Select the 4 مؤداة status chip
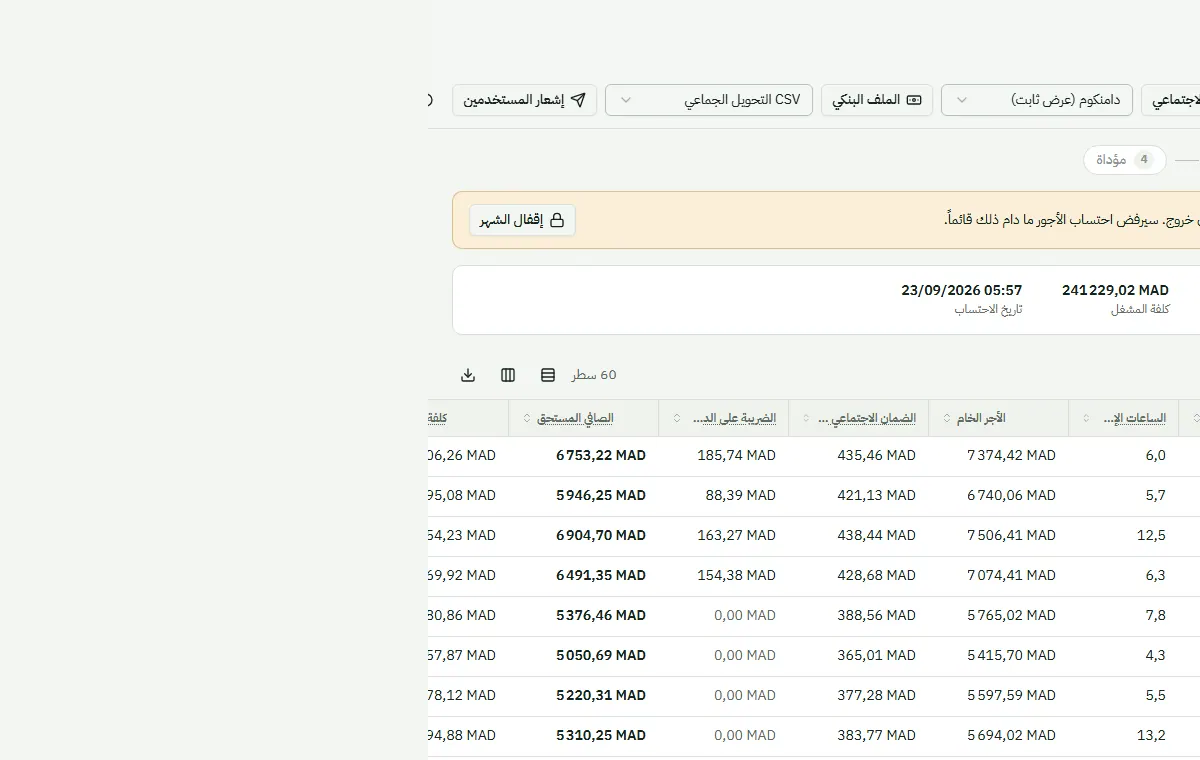The width and height of the screenshot is (1200, 760). (1125, 160)
